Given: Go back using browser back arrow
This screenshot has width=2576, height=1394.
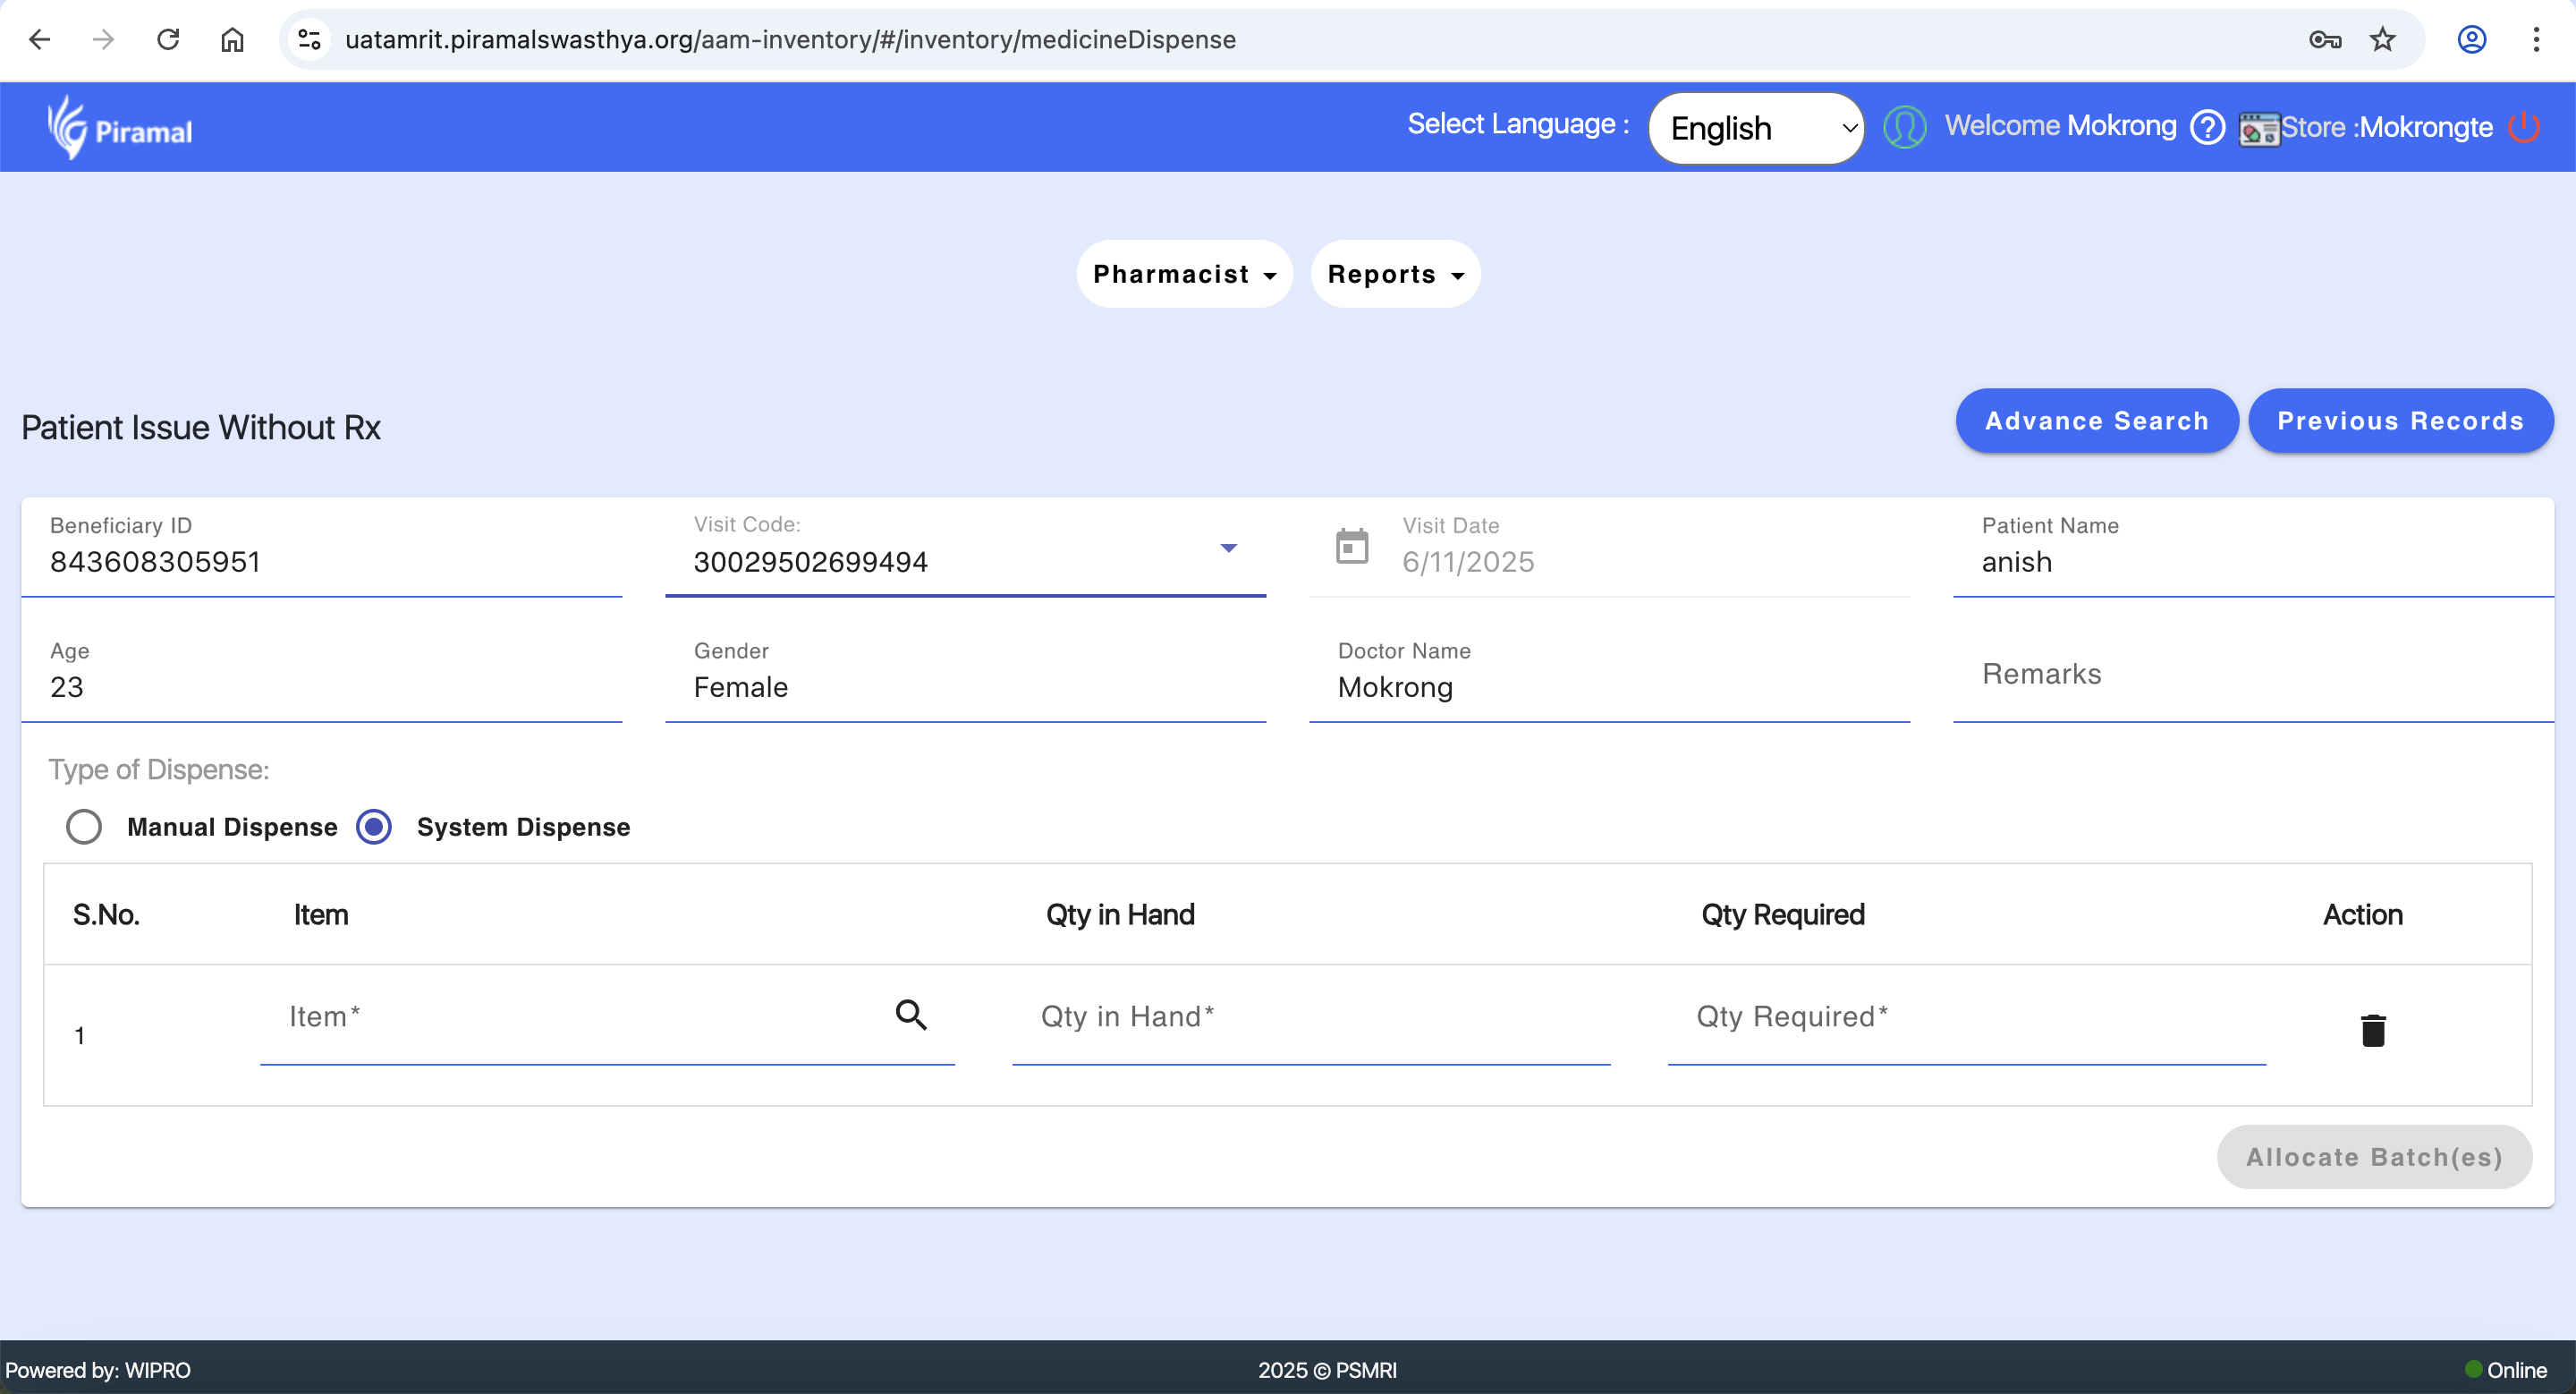Looking at the screenshot, I should tap(40, 40).
